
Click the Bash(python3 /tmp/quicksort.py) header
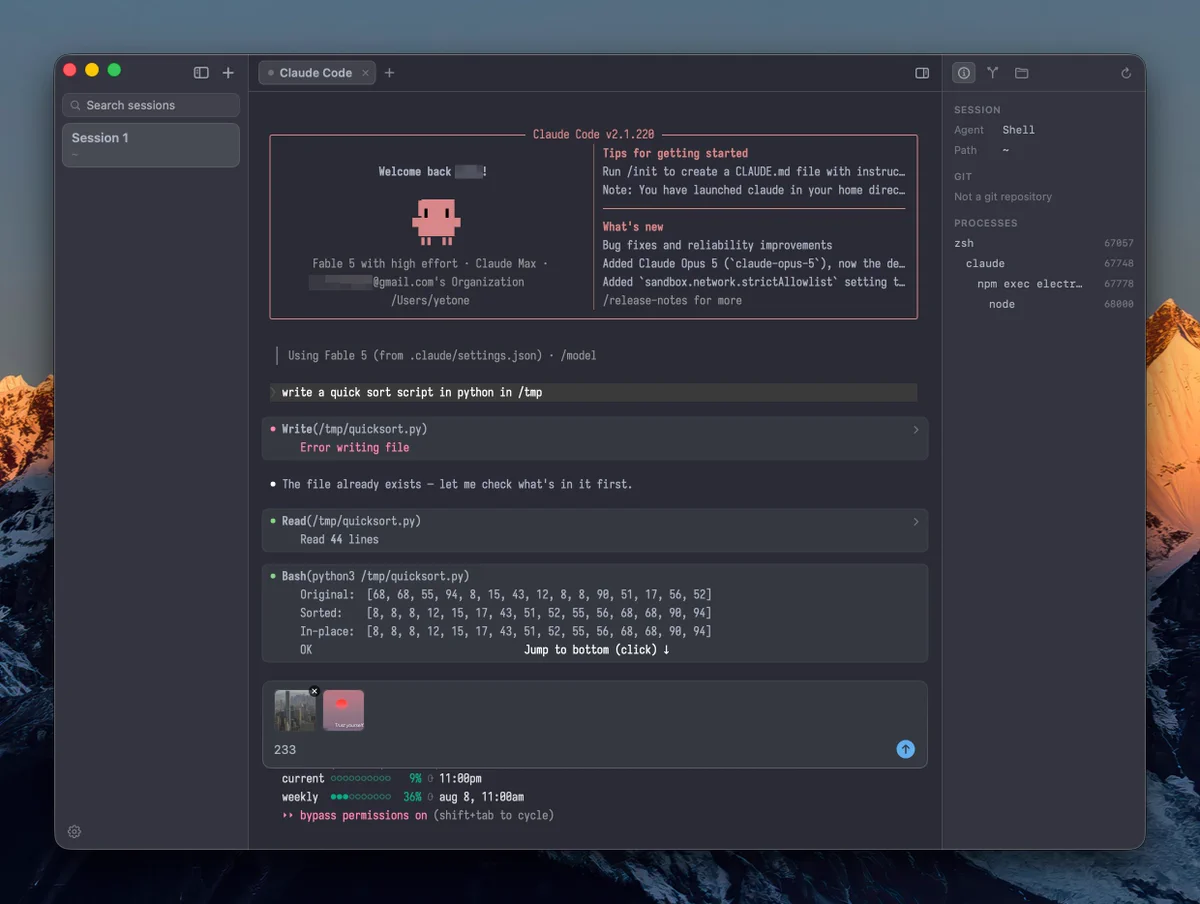point(375,576)
